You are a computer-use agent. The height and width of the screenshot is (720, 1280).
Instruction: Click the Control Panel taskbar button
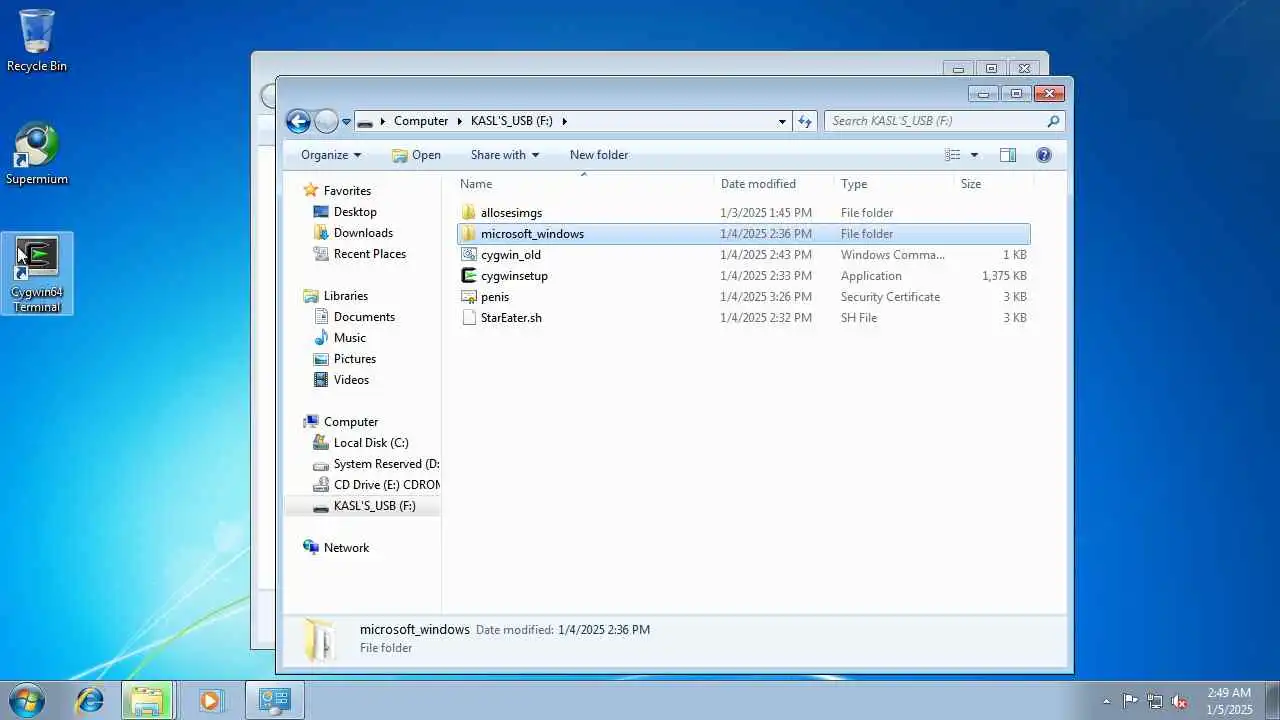(x=274, y=701)
